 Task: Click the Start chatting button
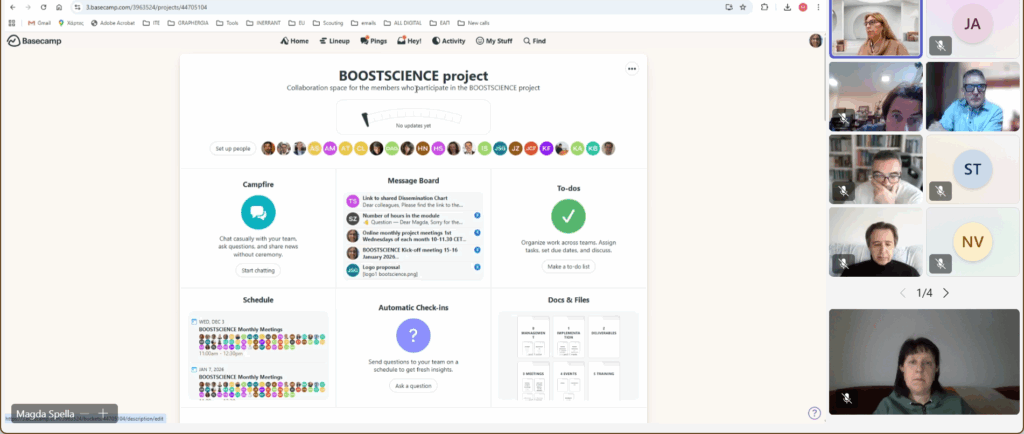[x=258, y=271]
